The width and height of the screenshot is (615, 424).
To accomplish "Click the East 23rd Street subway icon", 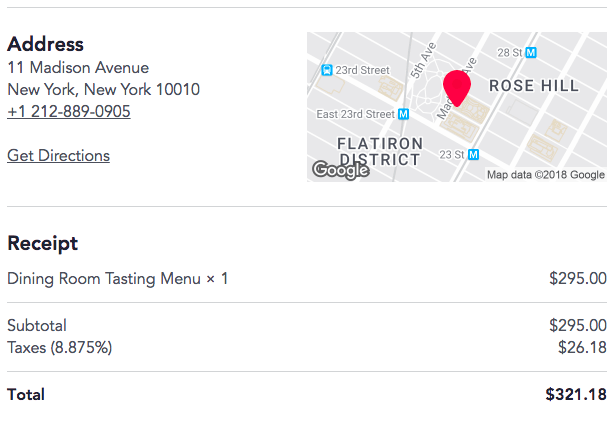I will [403, 114].
